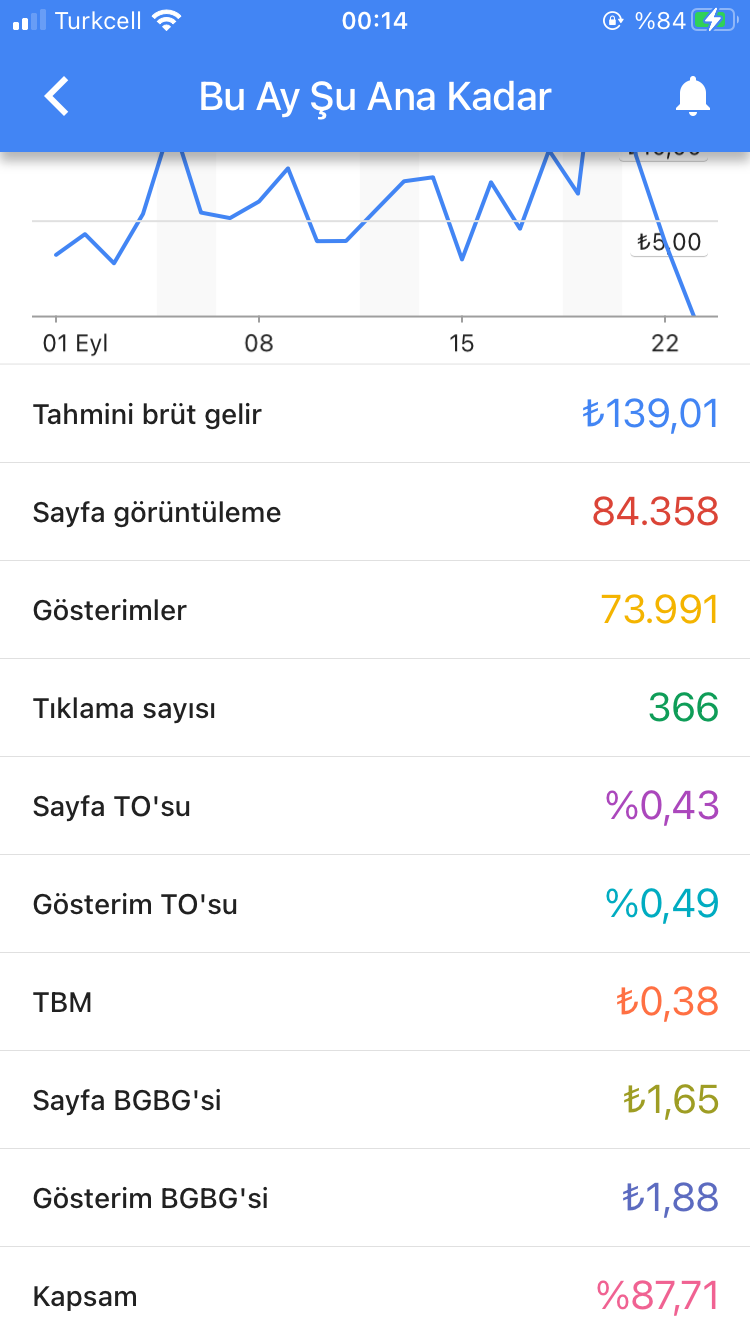Select the Kapsam %87,71 row
The image size is (750, 1334).
pos(375,1290)
